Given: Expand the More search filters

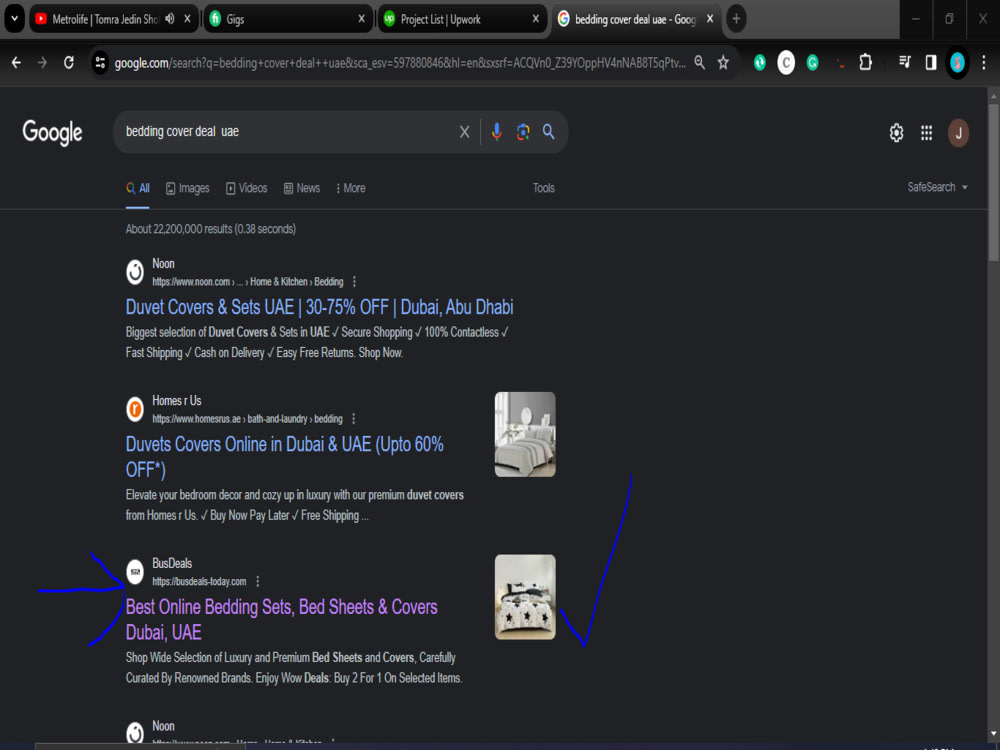Looking at the screenshot, I should pyautogui.click(x=351, y=188).
